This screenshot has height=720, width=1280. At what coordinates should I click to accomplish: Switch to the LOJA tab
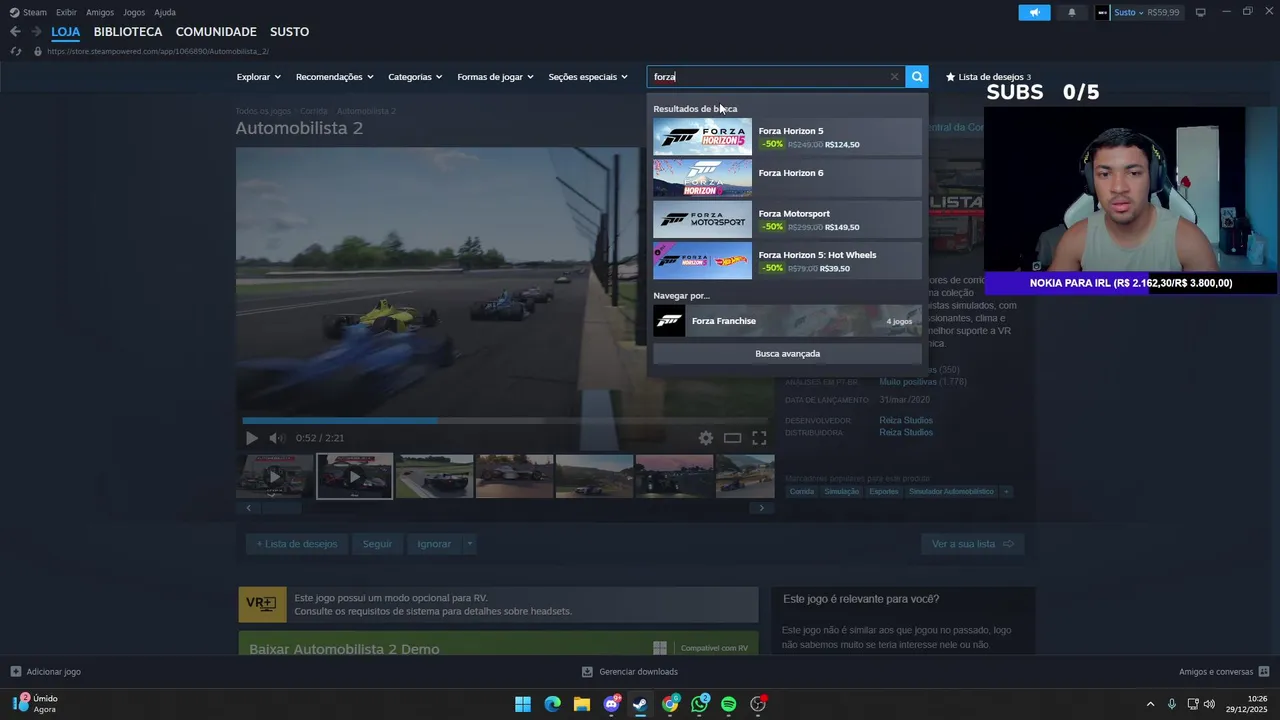[66, 32]
